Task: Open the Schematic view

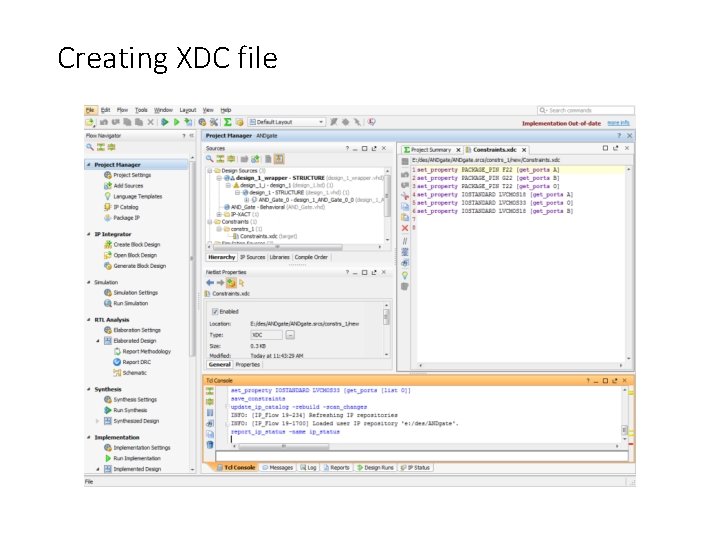Action: tap(135, 373)
